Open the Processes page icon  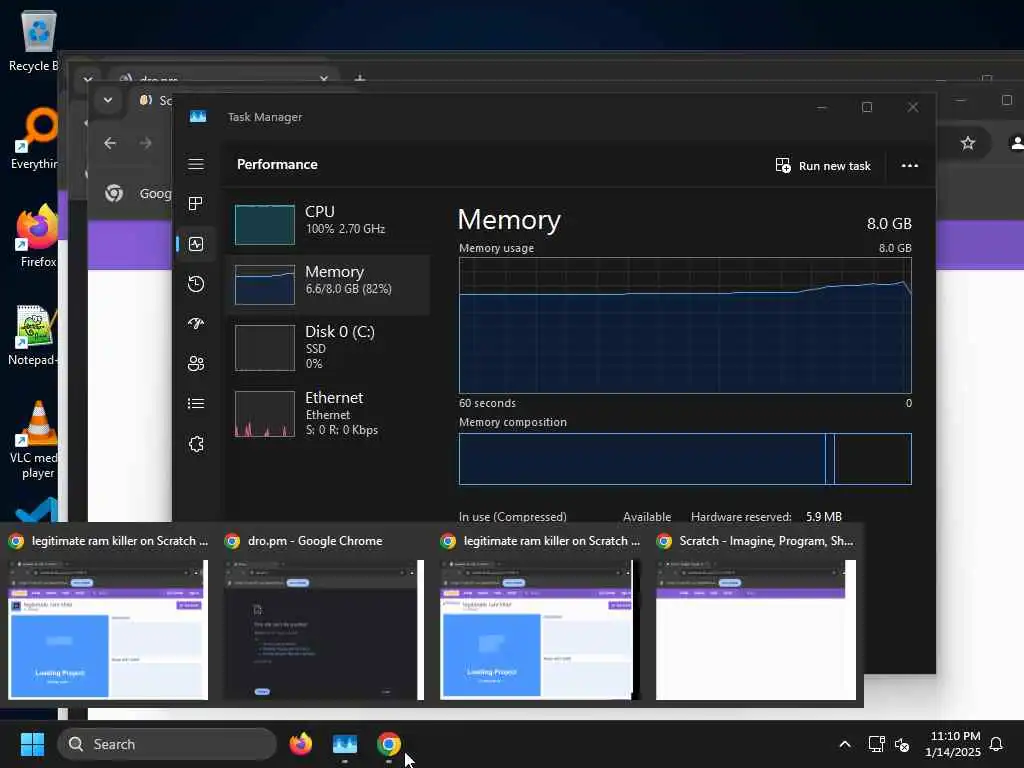[196, 204]
